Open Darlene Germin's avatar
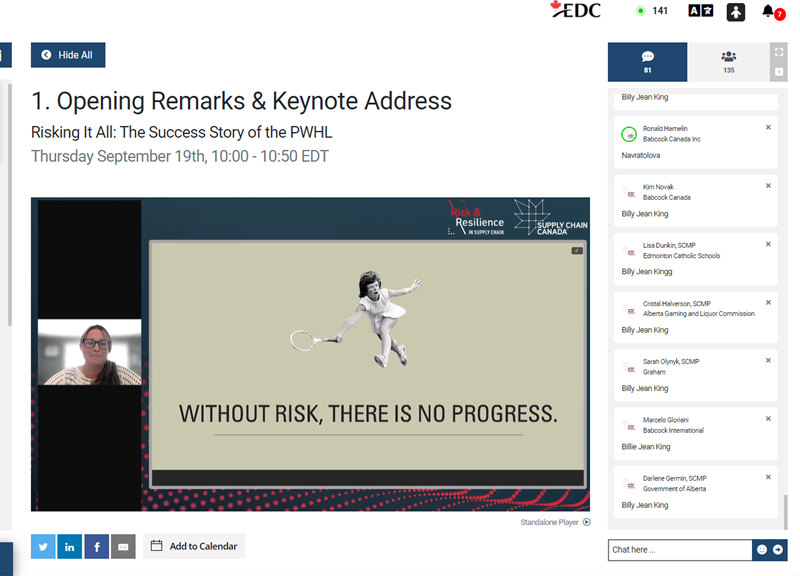The height and width of the screenshot is (576, 800). (629, 484)
